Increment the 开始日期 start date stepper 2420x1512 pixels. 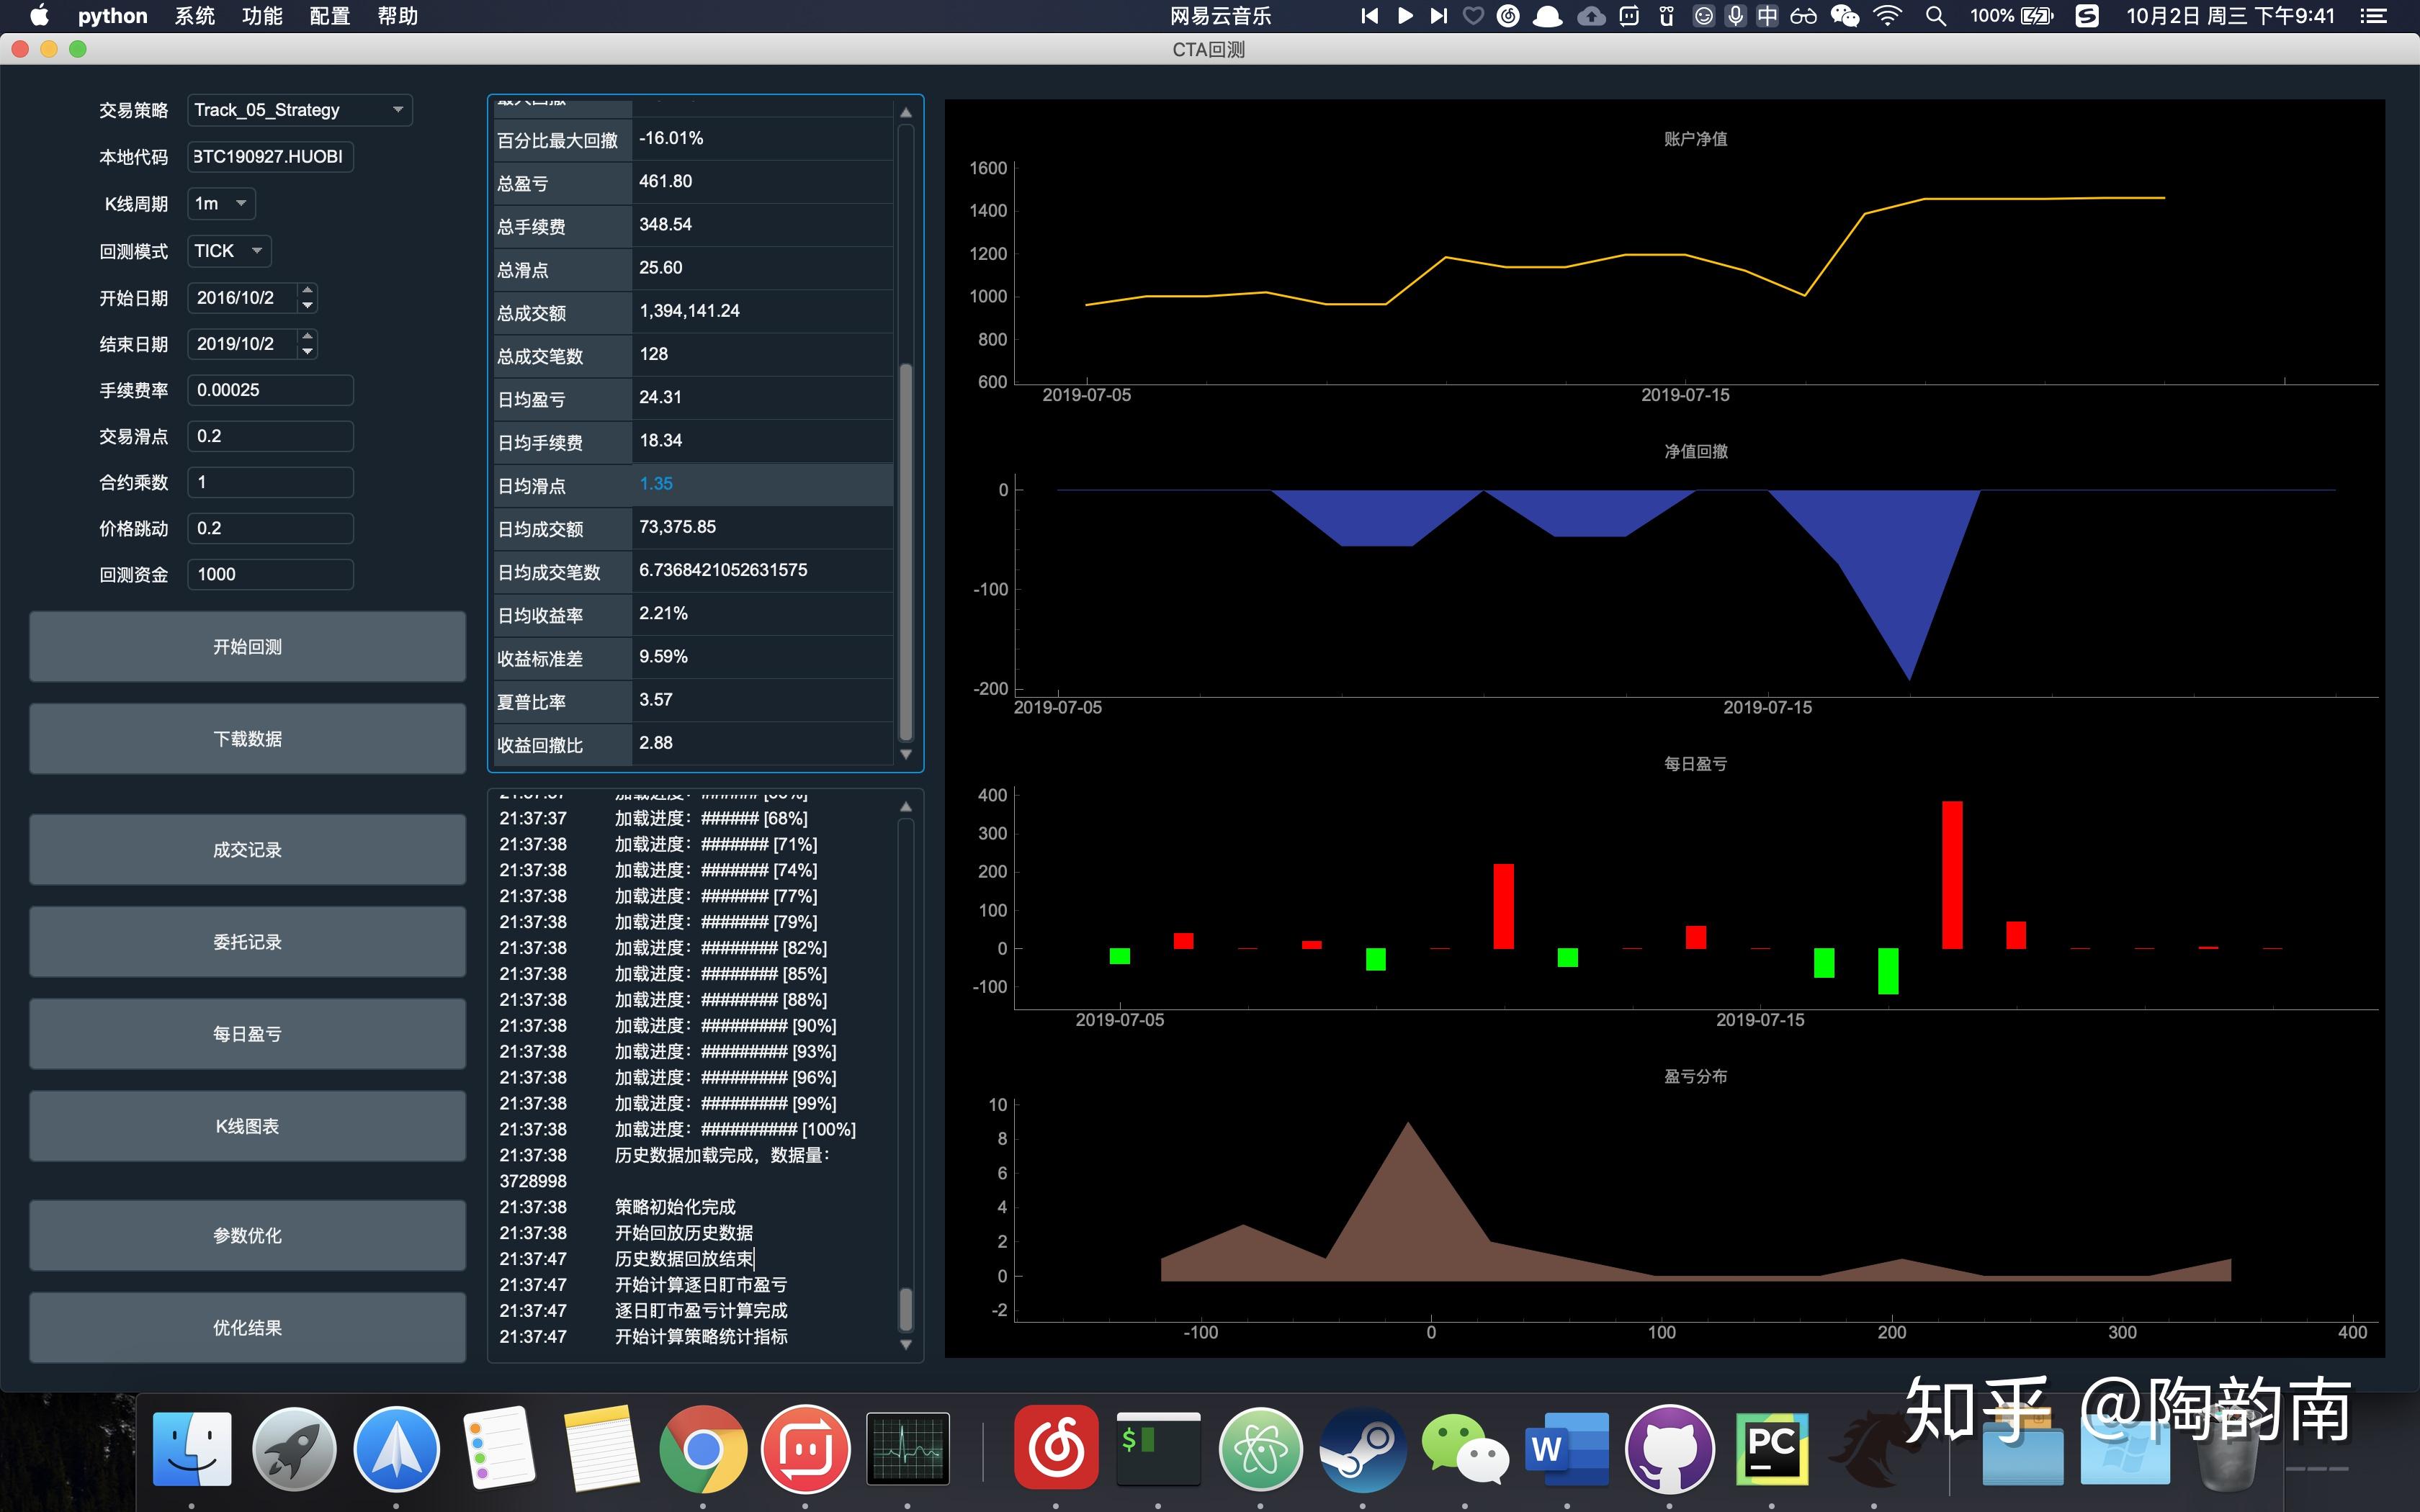308,290
